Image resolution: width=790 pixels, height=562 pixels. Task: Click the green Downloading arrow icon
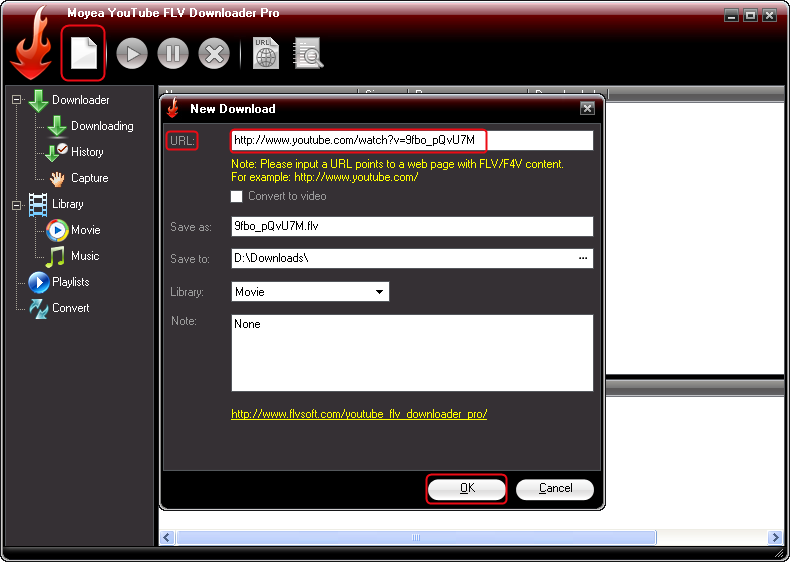[57, 127]
